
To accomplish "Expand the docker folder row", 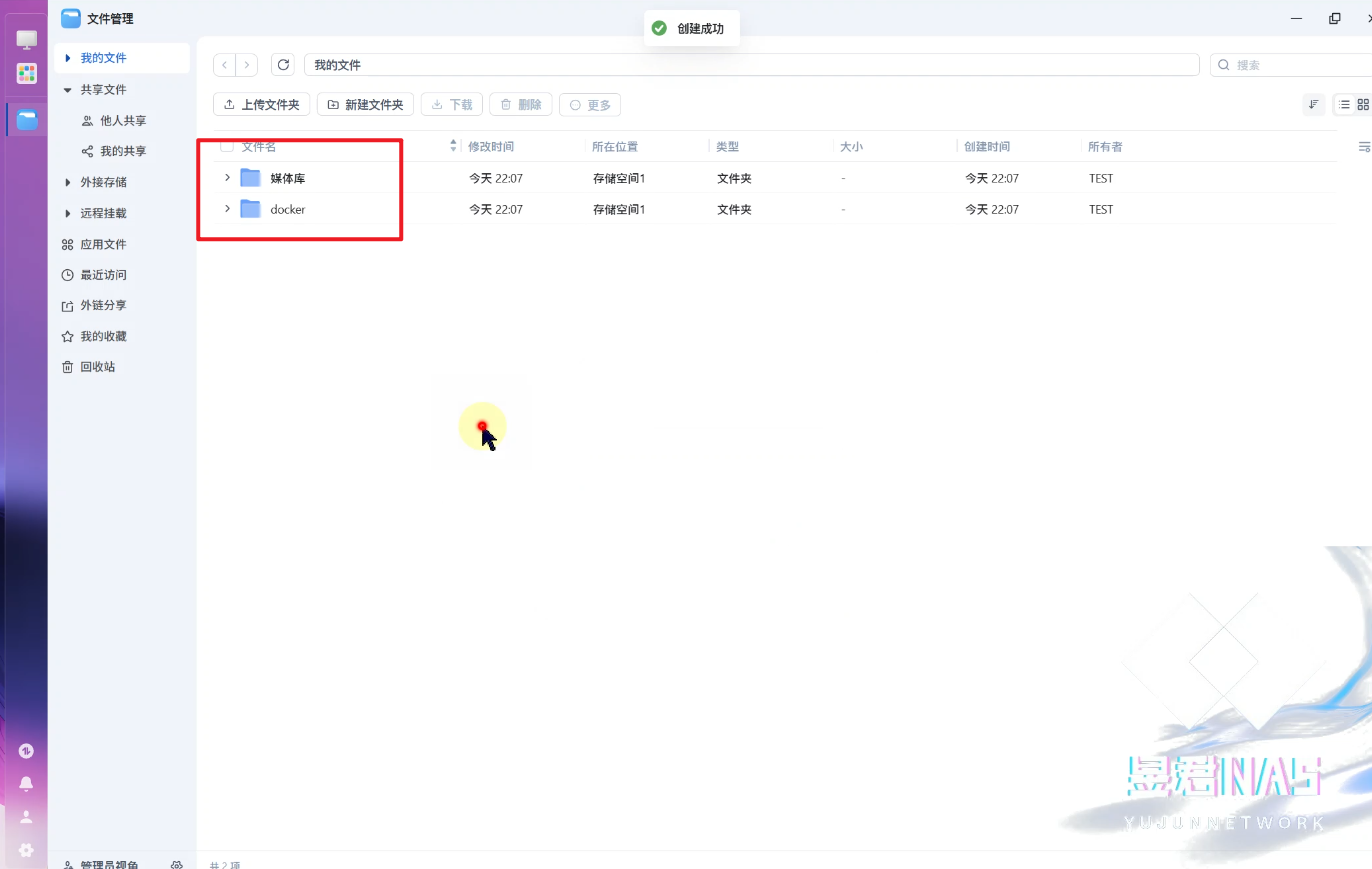I will pos(227,209).
